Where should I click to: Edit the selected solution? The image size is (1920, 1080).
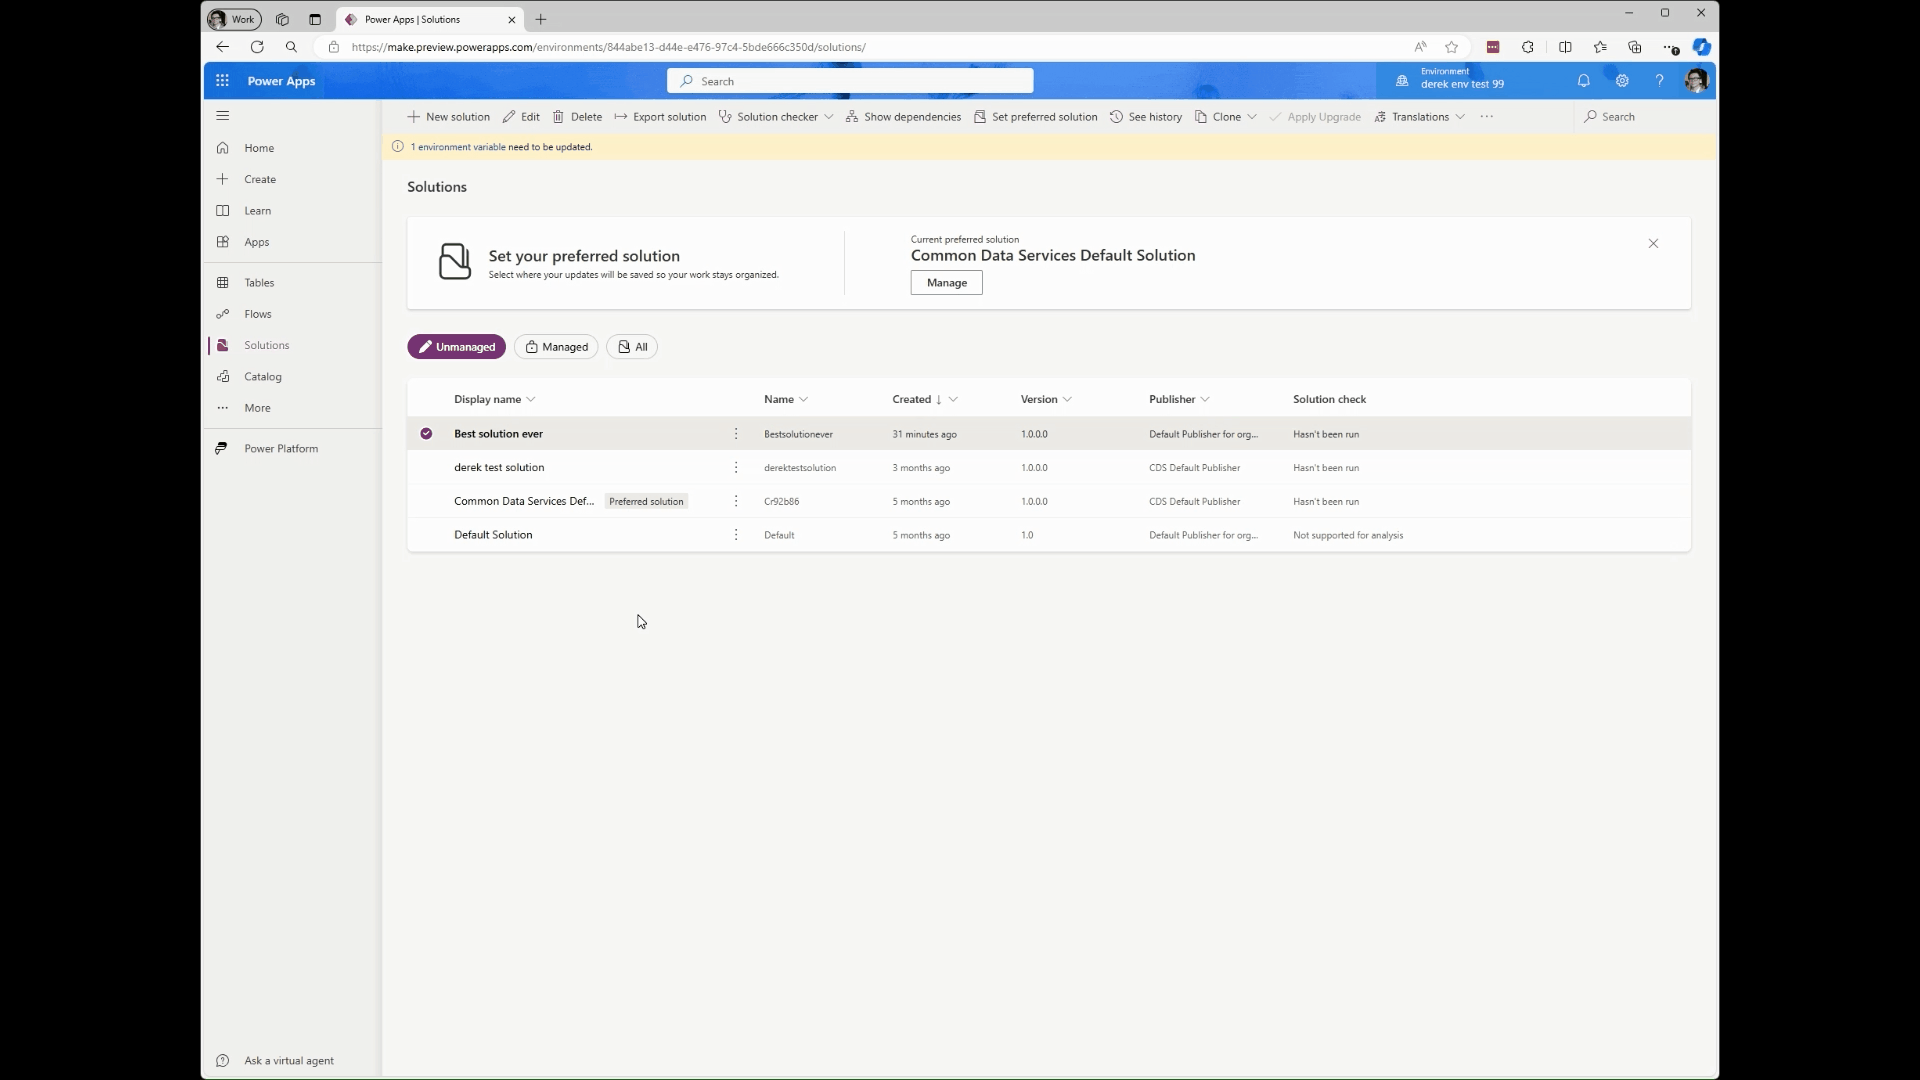pyautogui.click(x=520, y=116)
